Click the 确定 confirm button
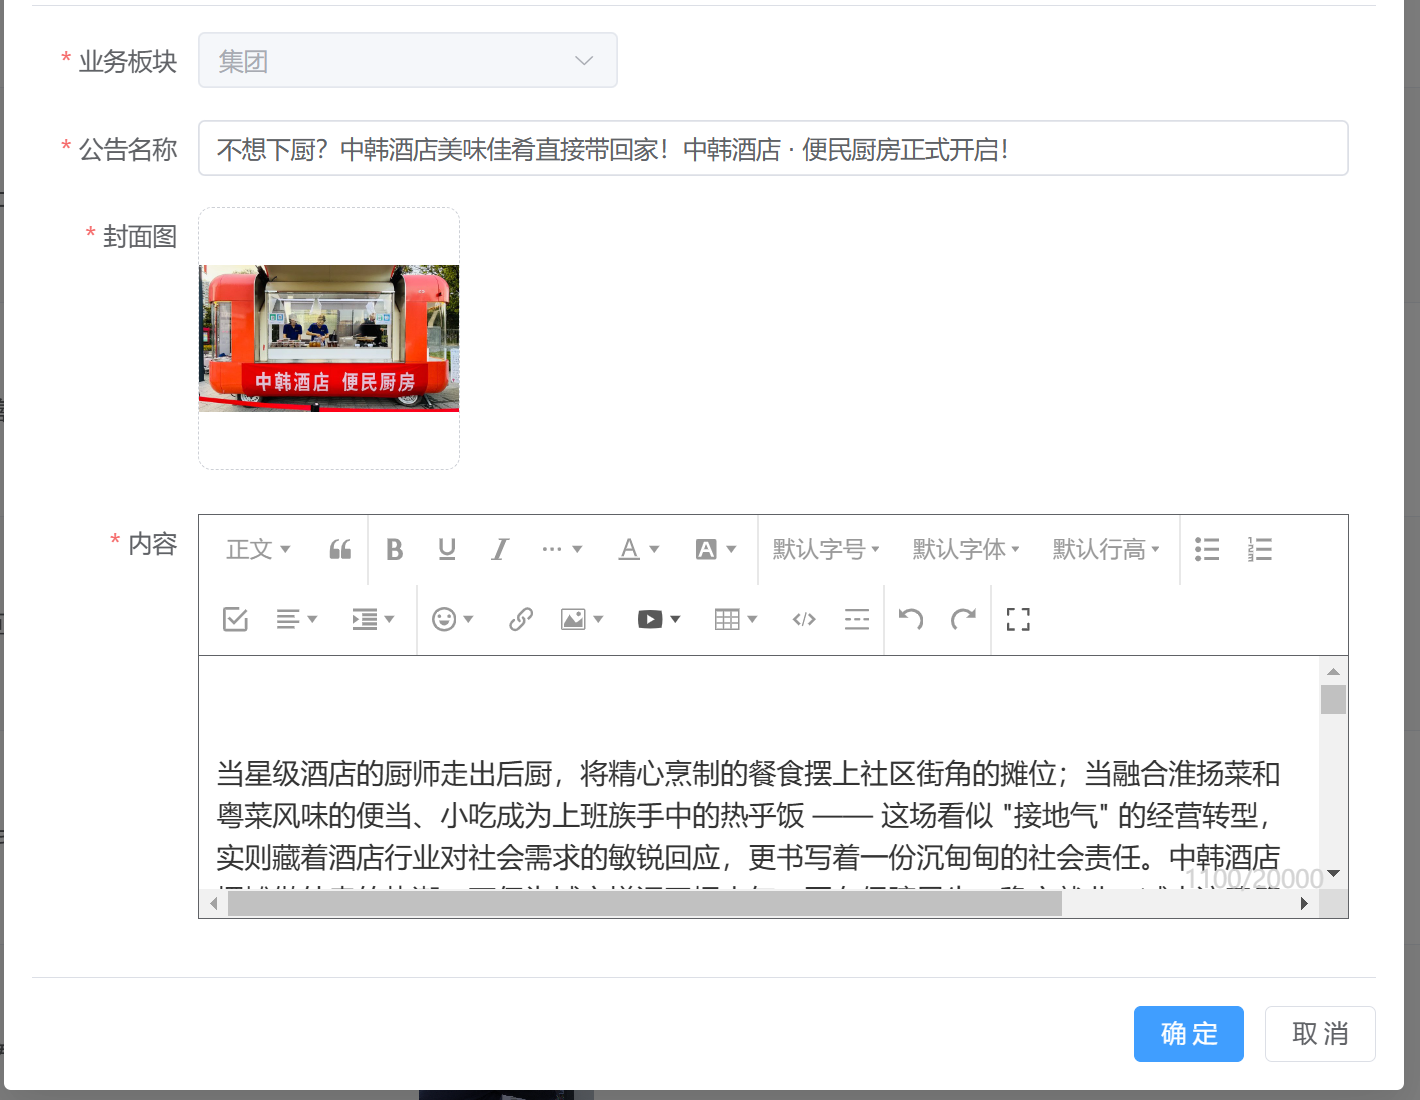1420x1100 pixels. click(x=1188, y=1034)
